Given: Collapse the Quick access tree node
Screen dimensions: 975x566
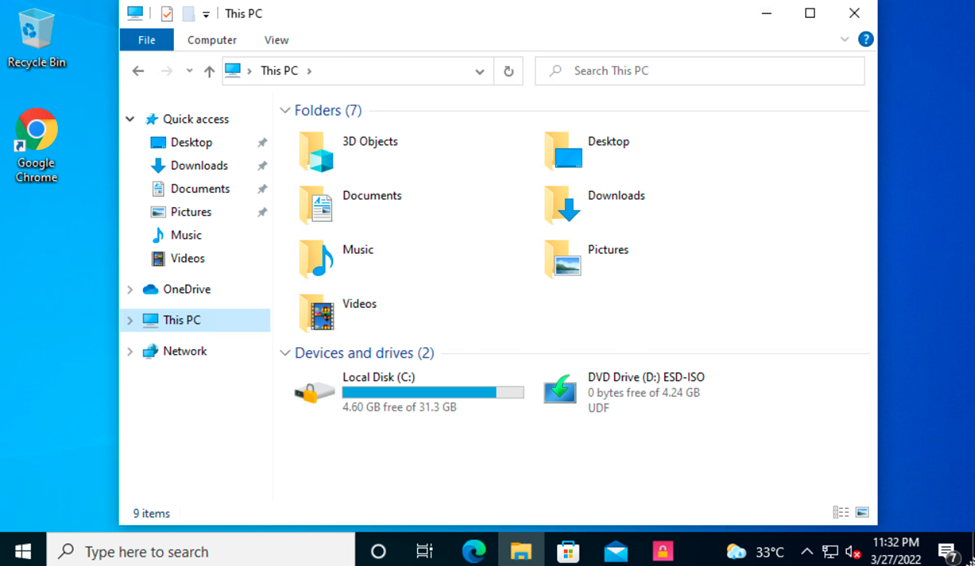Looking at the screenshot, I should [x=130, y=119].
